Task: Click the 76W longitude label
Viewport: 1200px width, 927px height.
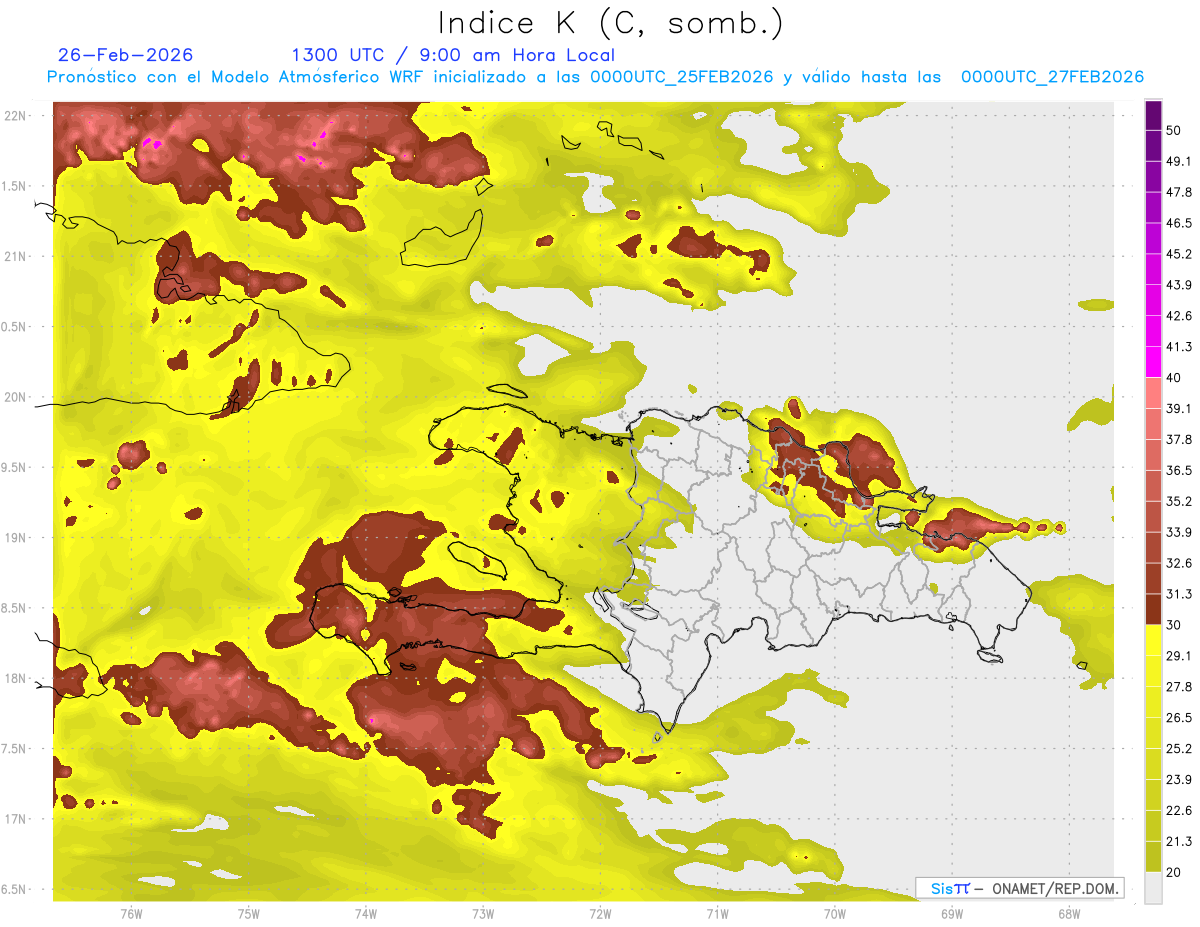Action: (131, 914)
